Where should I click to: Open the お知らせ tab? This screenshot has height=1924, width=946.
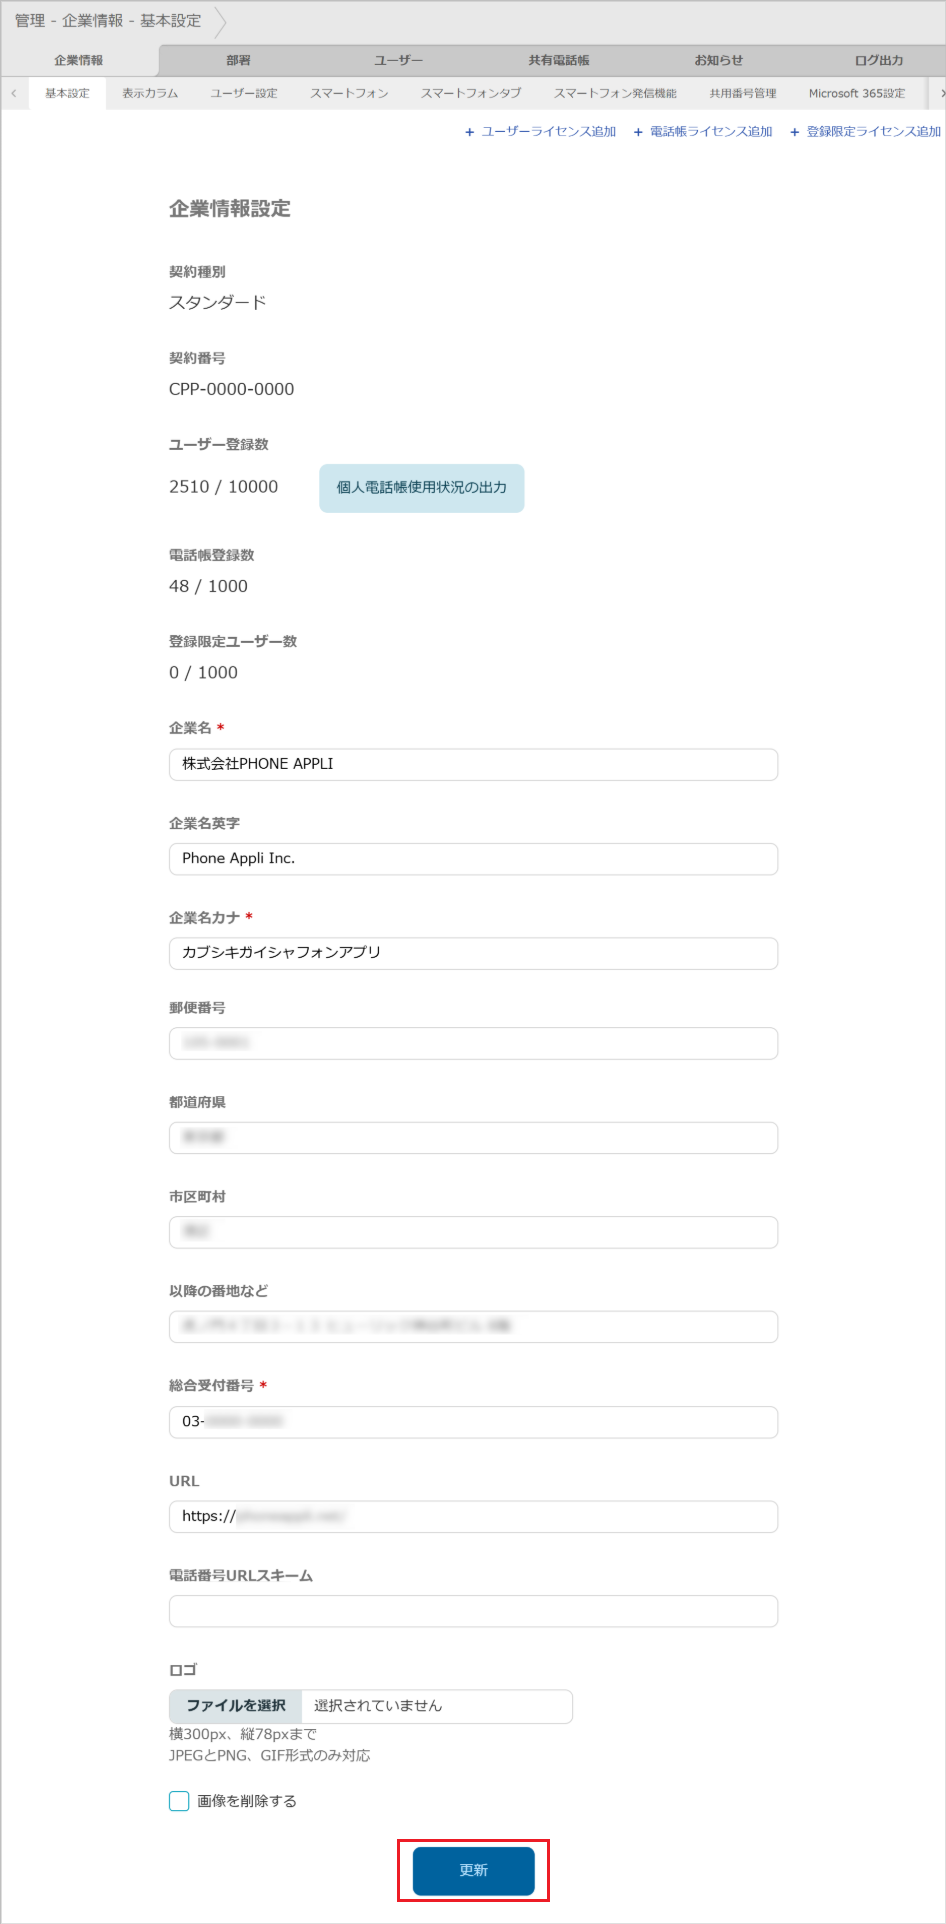point(717,60)
